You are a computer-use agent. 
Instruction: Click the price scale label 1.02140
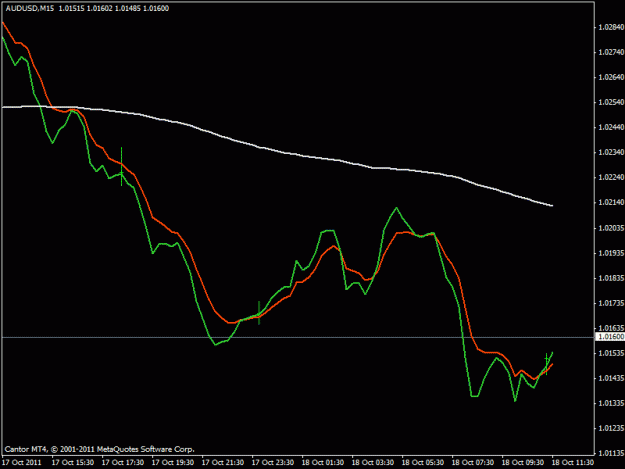click(x=611, y=203)
